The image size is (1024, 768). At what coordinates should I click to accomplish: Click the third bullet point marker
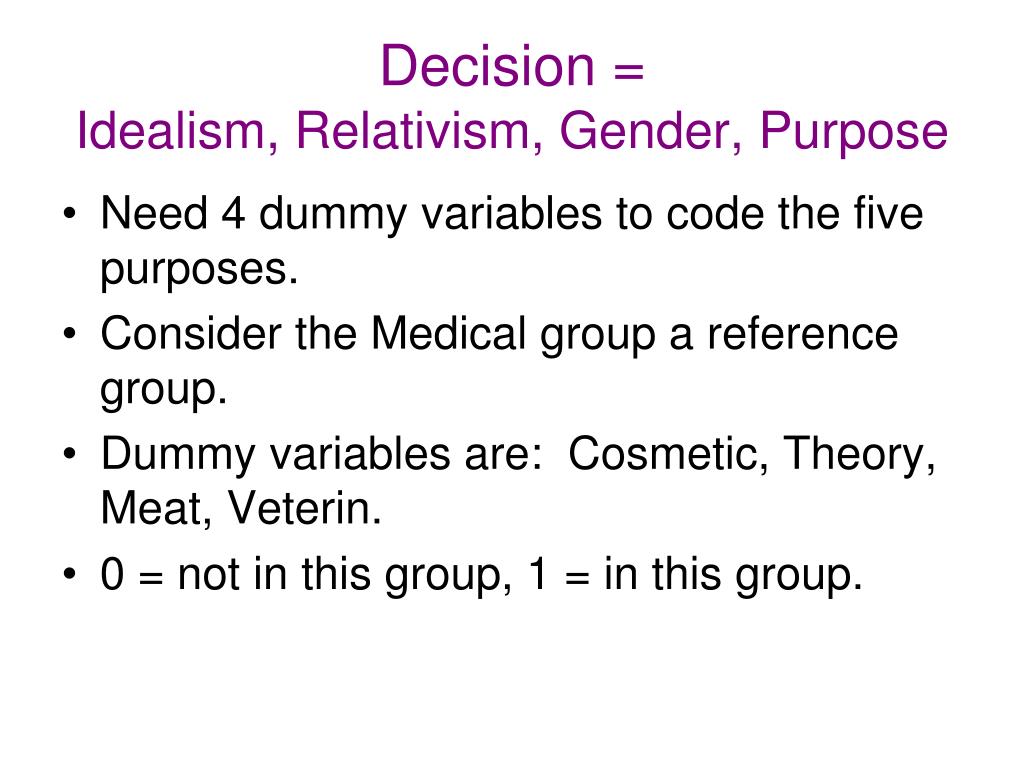tap(69, 454)
